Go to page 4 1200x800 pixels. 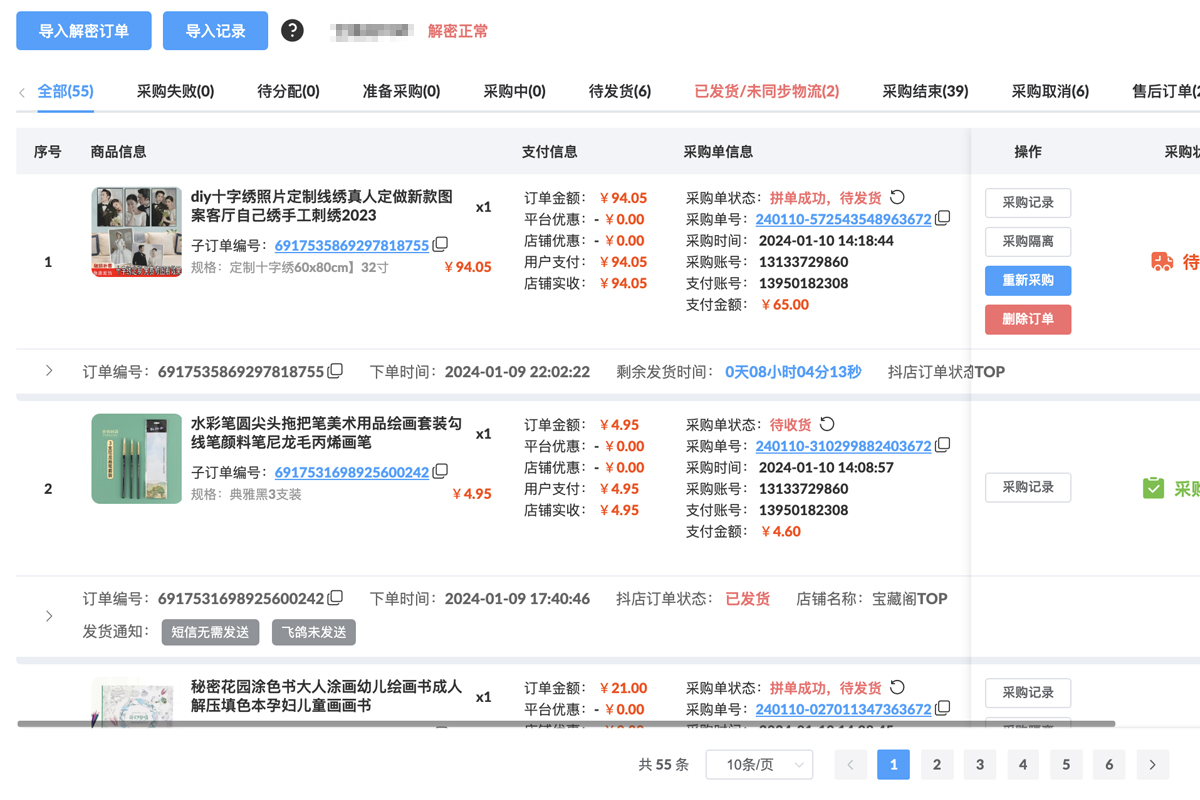[1022, 765]
